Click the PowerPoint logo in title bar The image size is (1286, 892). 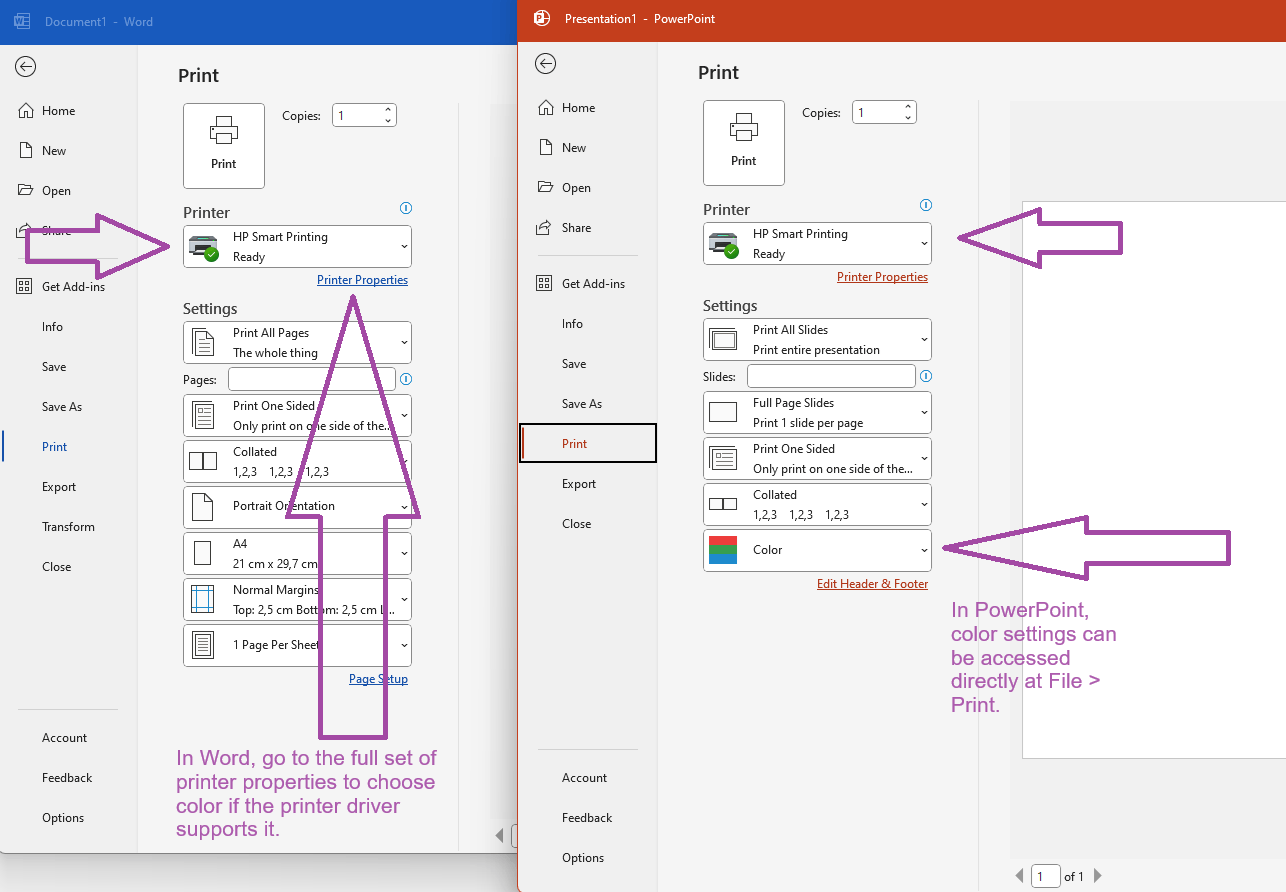[x=542, y=18]
